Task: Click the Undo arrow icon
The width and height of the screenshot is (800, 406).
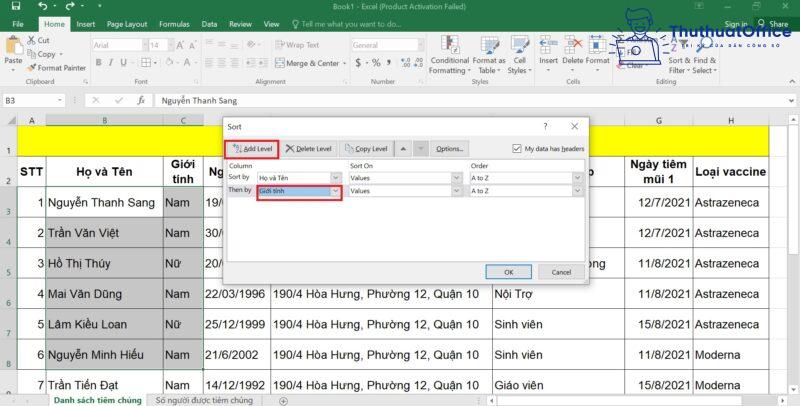Action: click(43, 7)
